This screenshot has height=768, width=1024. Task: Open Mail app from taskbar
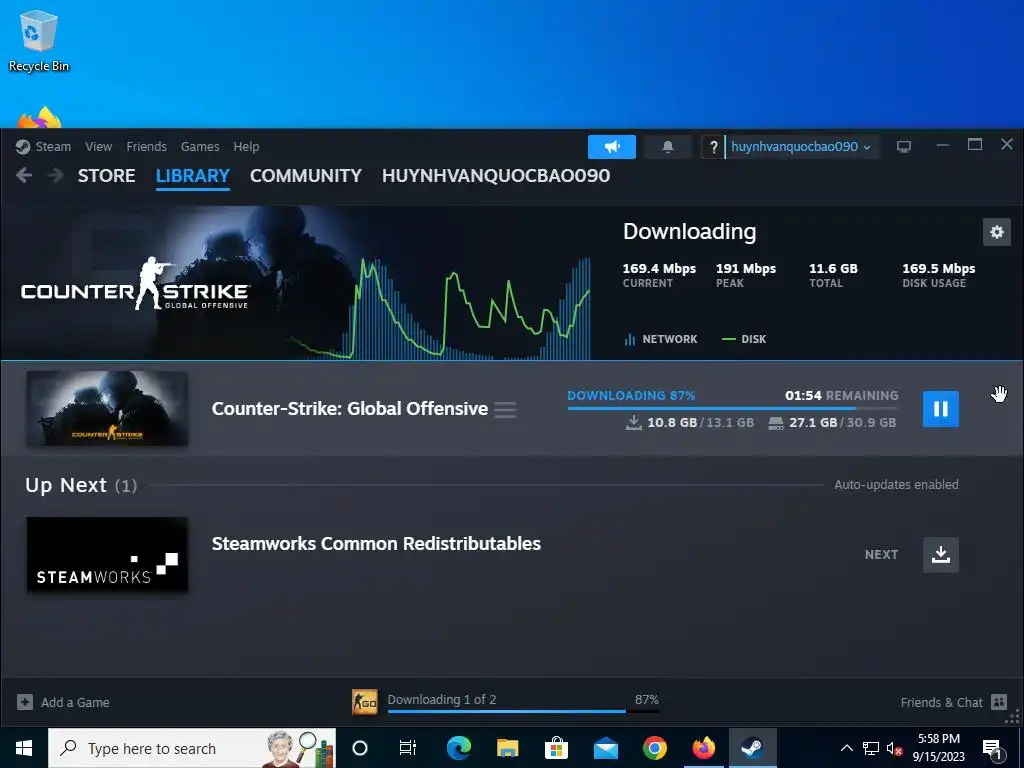[x=605, y=748]
